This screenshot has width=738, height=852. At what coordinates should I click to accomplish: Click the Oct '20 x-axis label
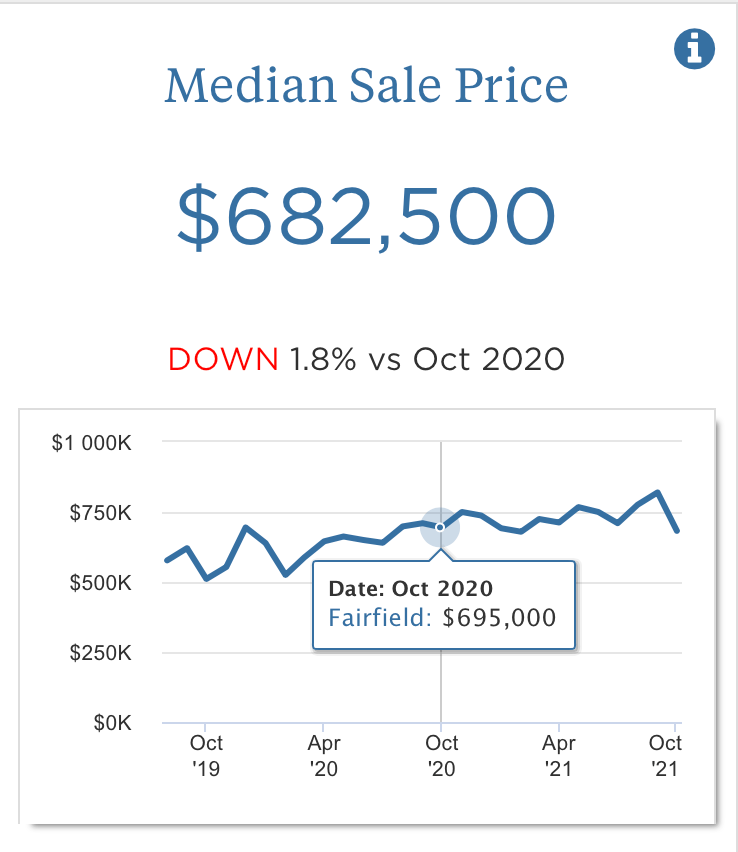[442, 756]
